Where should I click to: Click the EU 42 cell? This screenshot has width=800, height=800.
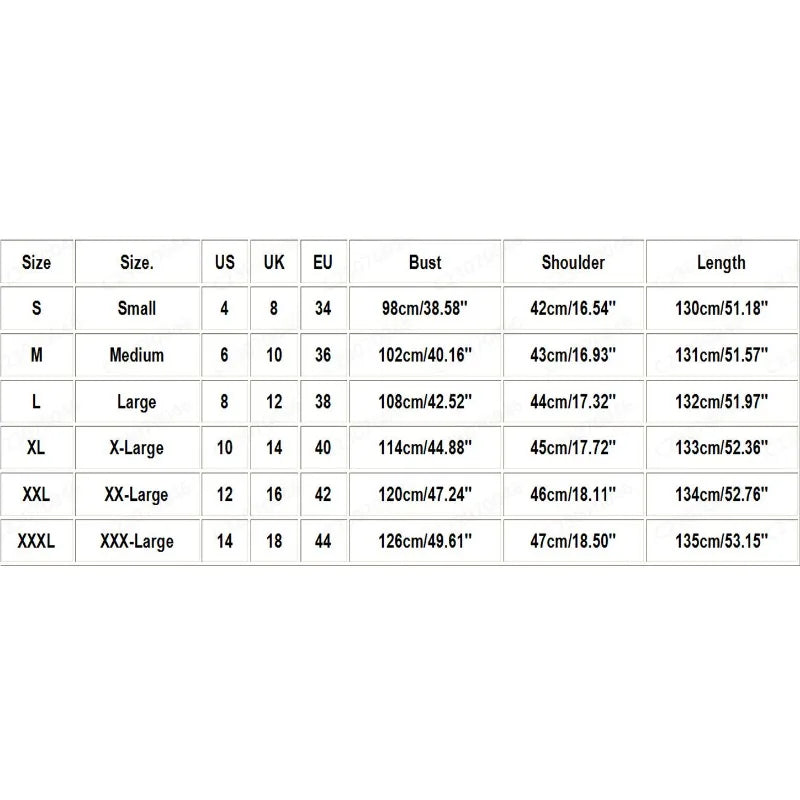(x=323, y=494)
